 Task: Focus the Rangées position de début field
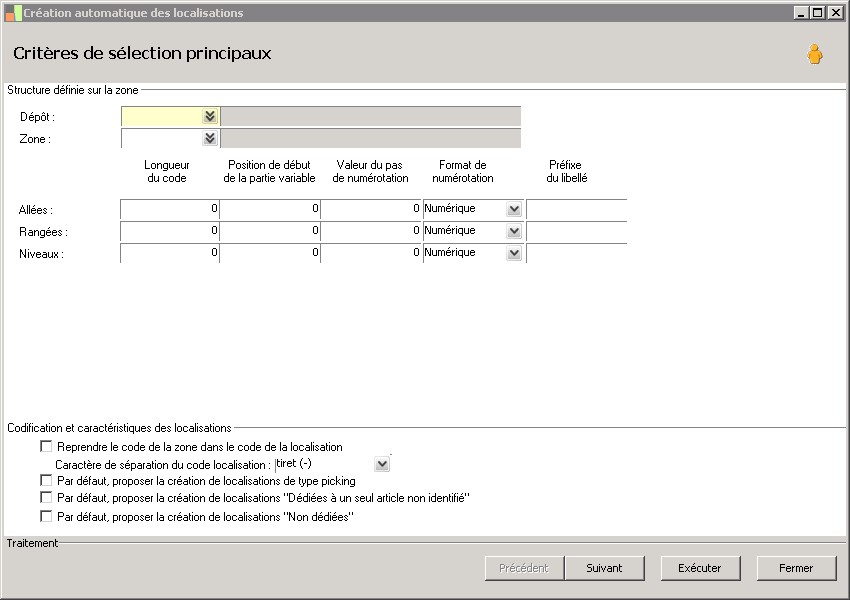click(269, 231)
